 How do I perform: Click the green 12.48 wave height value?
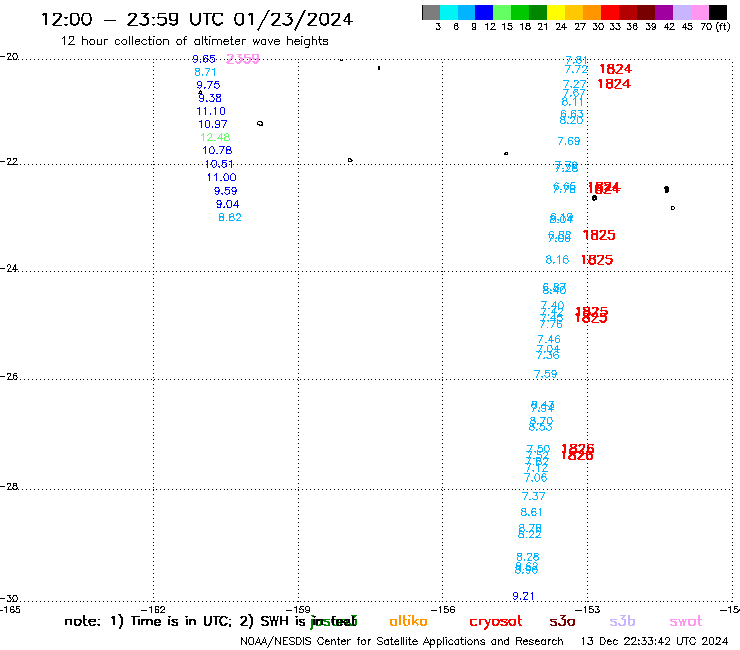(215, 137)
